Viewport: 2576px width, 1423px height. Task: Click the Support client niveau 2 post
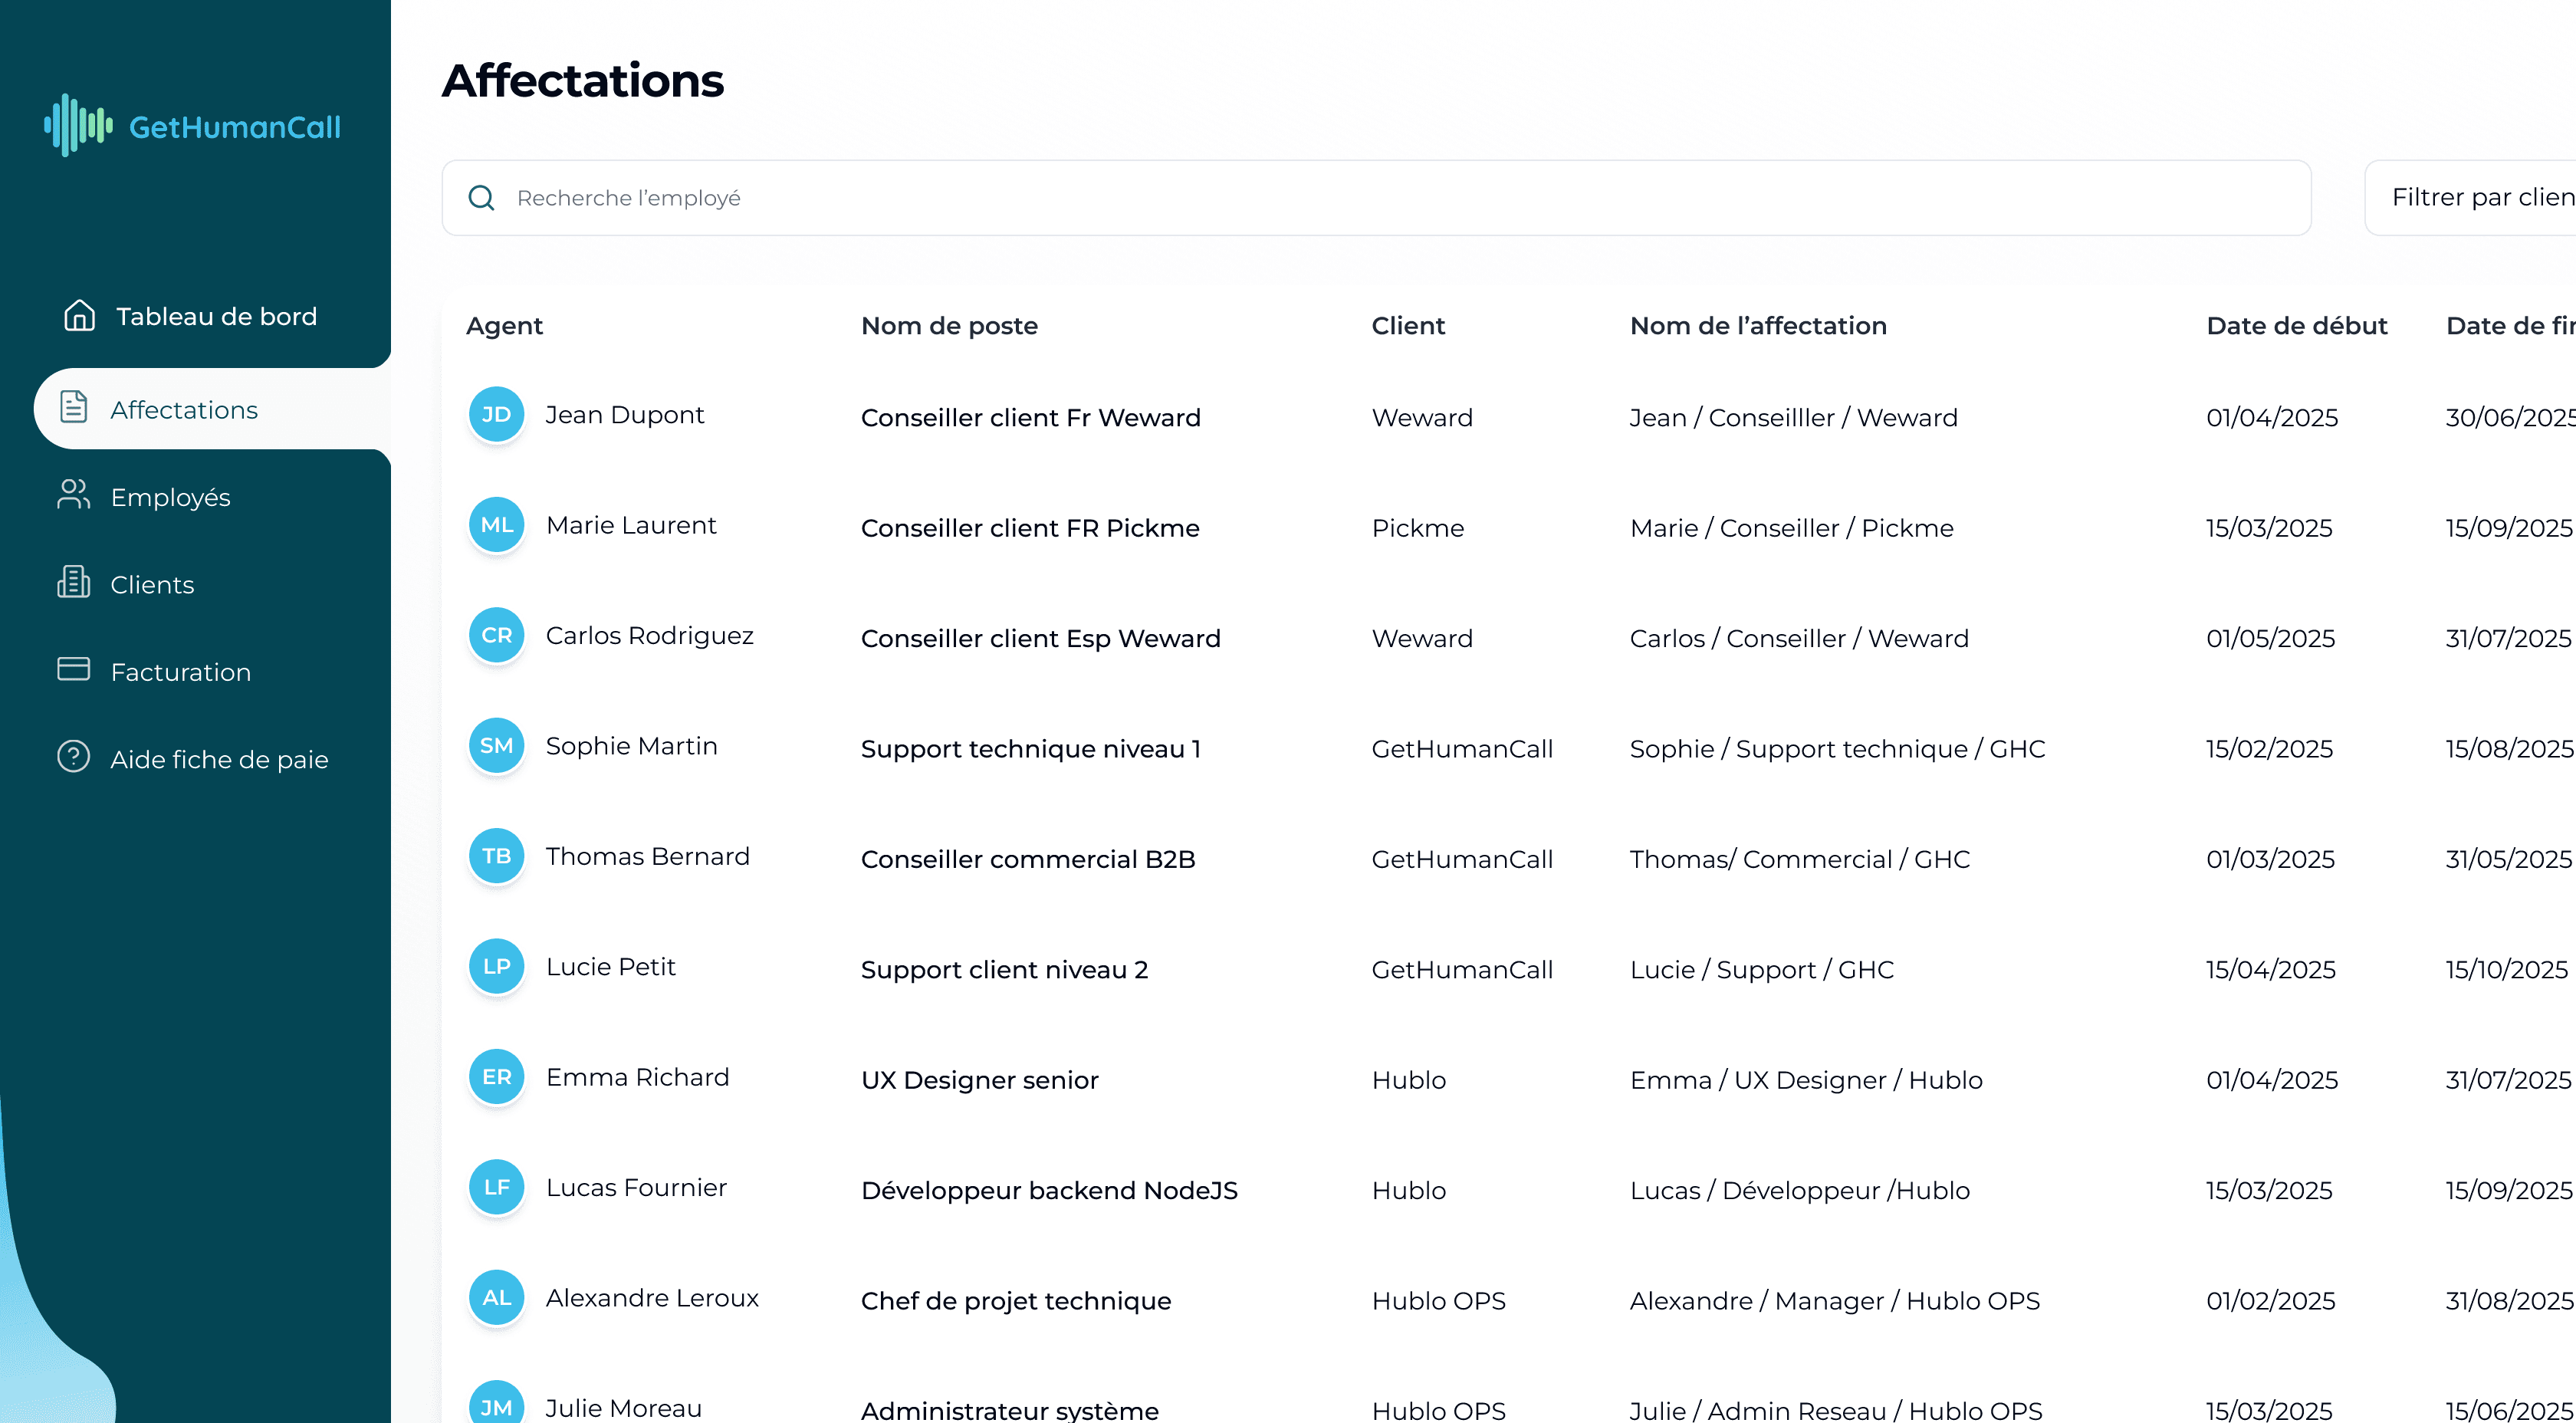[x=1005, y=970]
